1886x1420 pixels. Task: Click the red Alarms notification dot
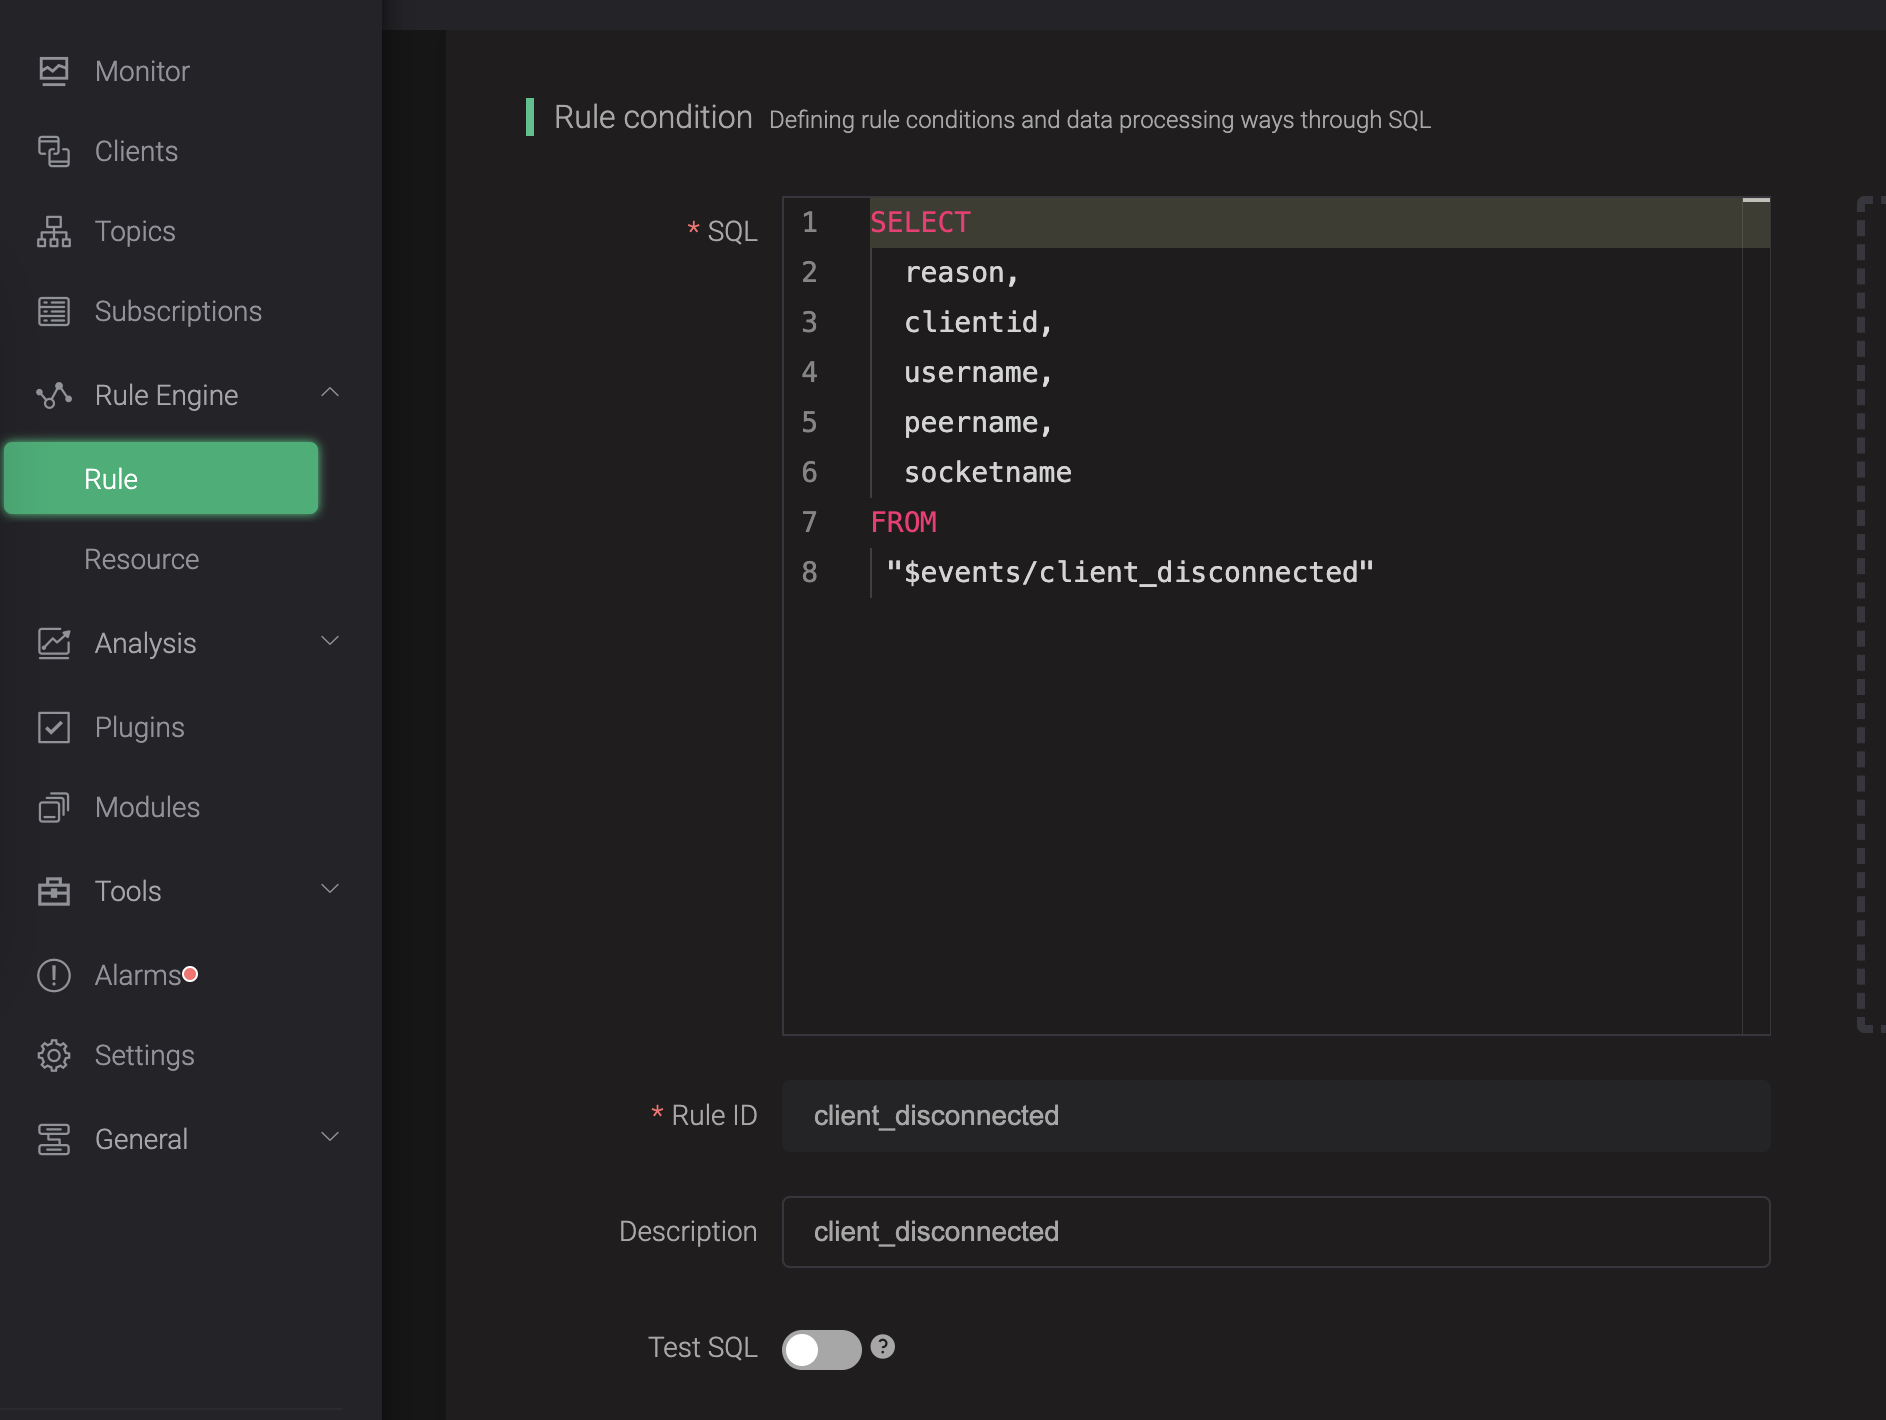tap(190, 973)
